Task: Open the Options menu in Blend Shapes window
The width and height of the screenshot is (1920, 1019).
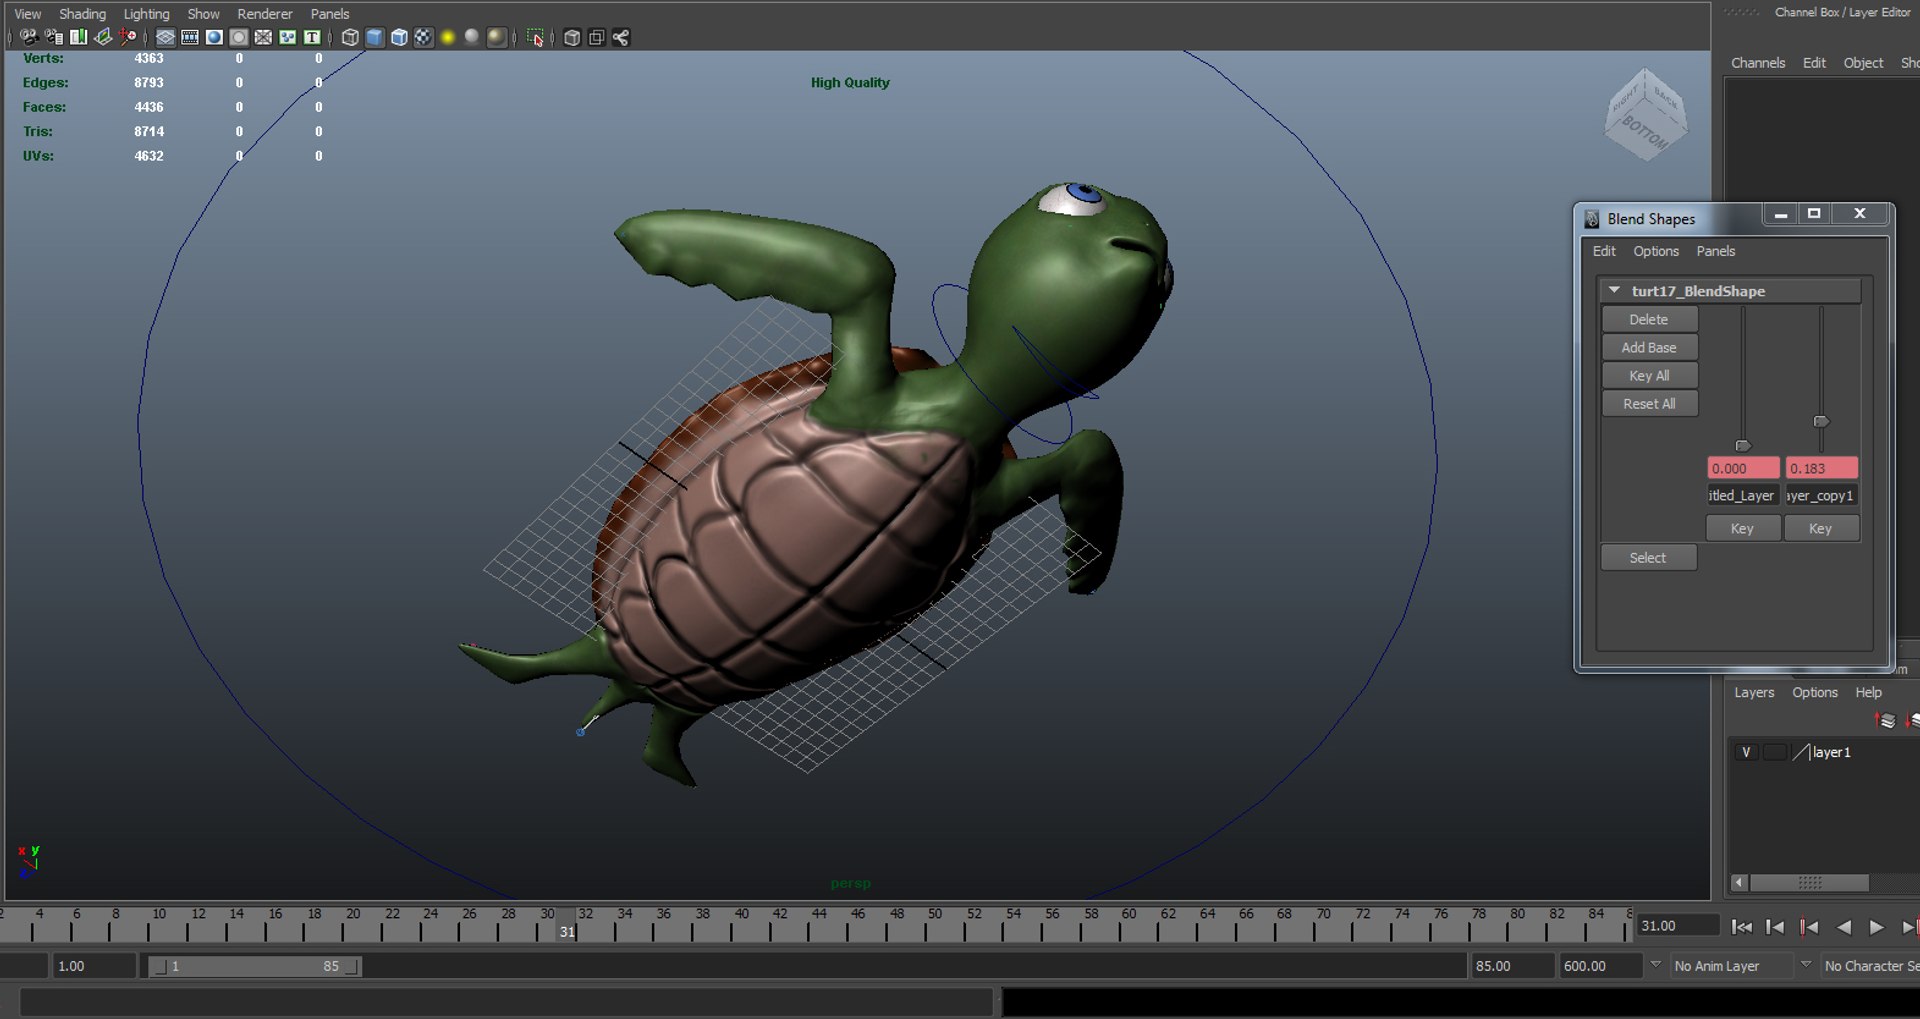Action: point(1656,251)
